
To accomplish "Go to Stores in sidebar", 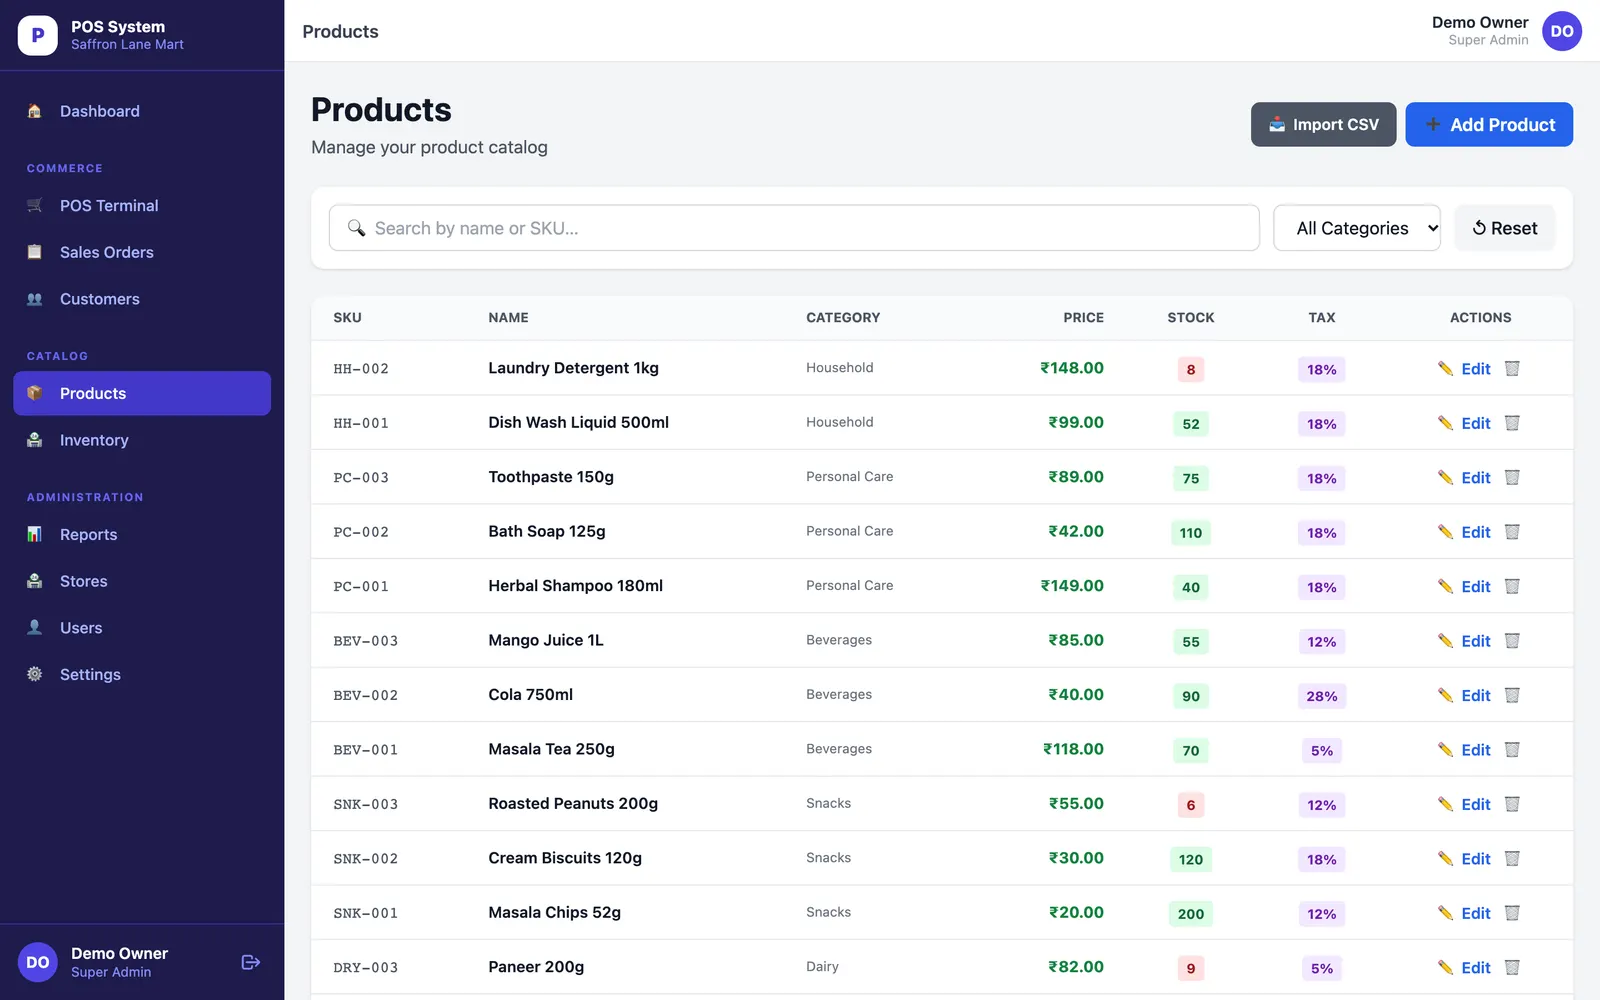I will point(142,581).
